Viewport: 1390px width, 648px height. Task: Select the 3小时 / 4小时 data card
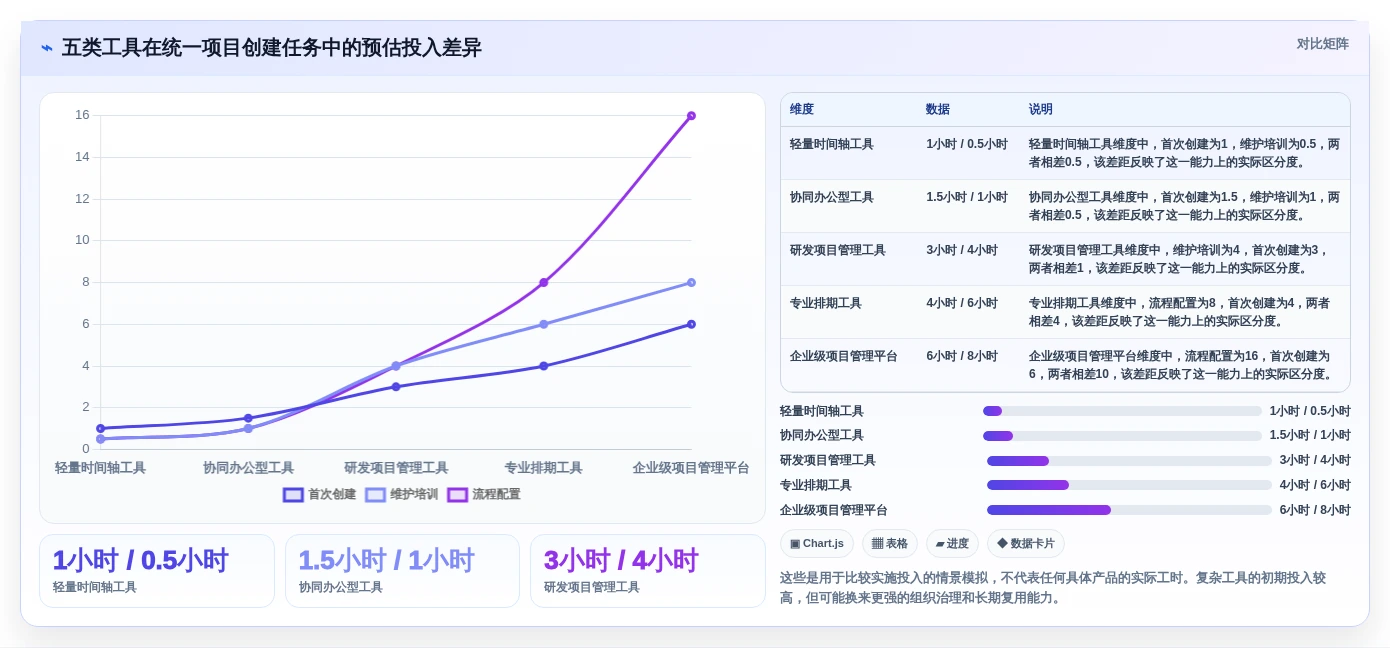pos(647,571)
